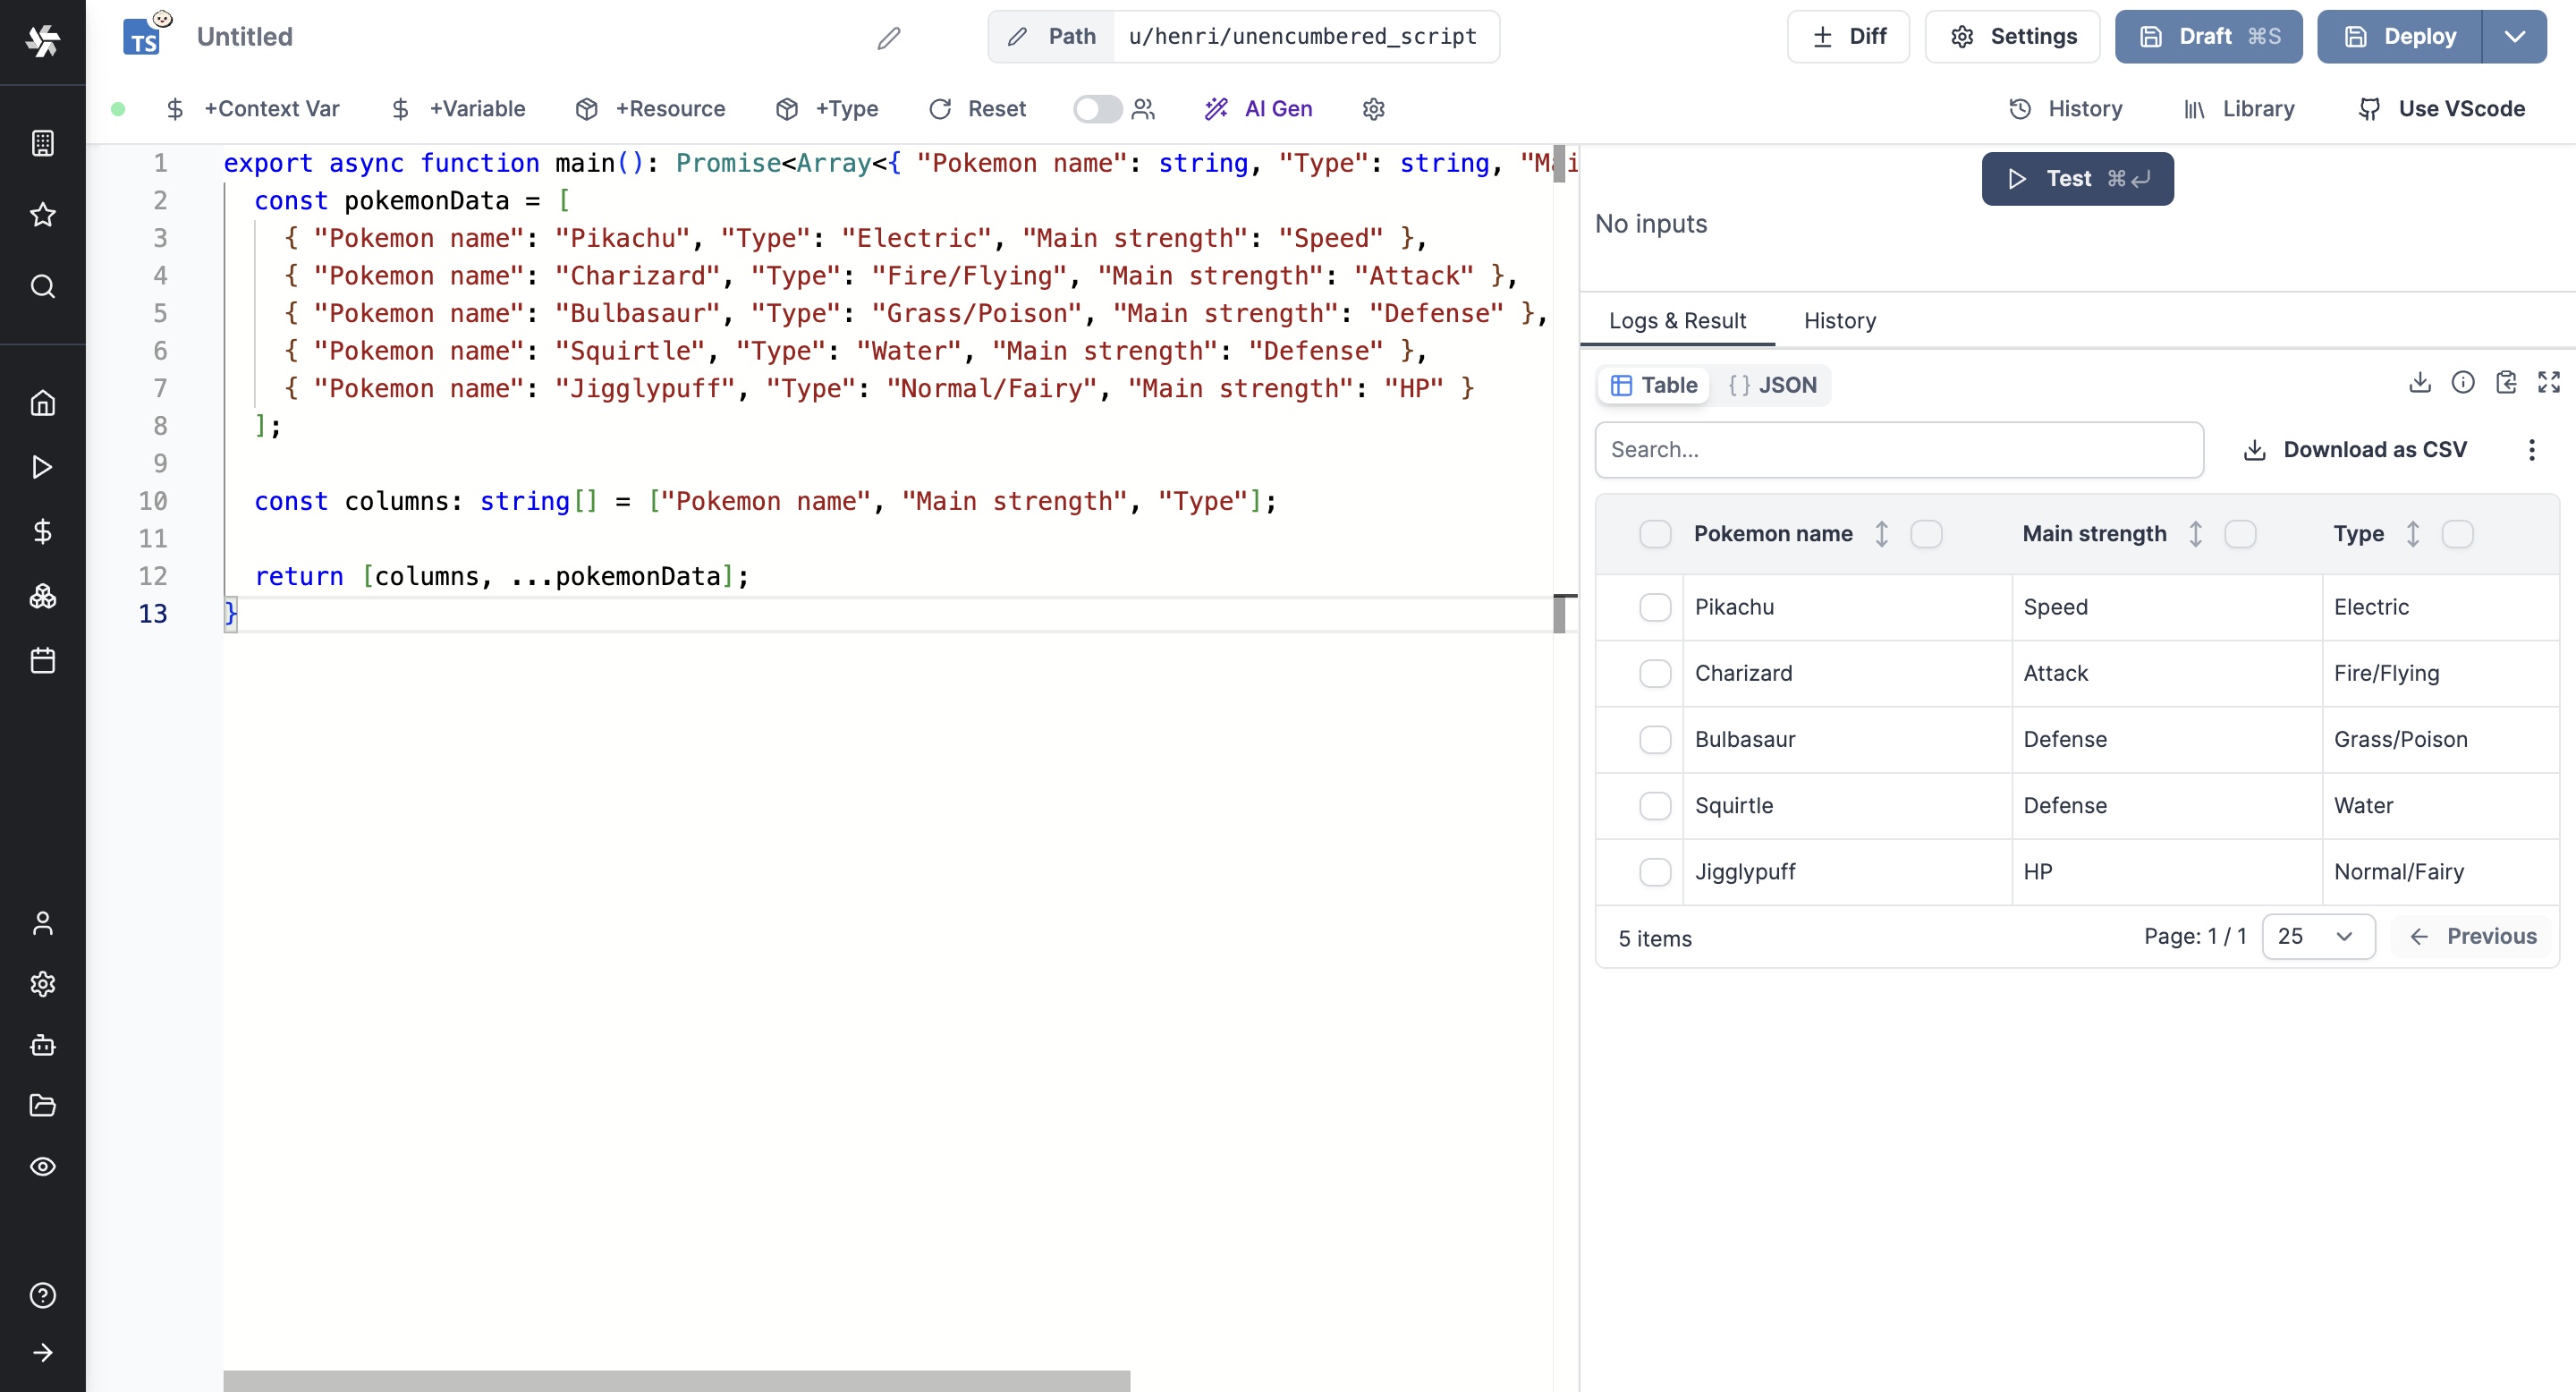Switch to the History tab in results
The width and height of the screenshot is (2576, 1392).
click(1839, 320)
